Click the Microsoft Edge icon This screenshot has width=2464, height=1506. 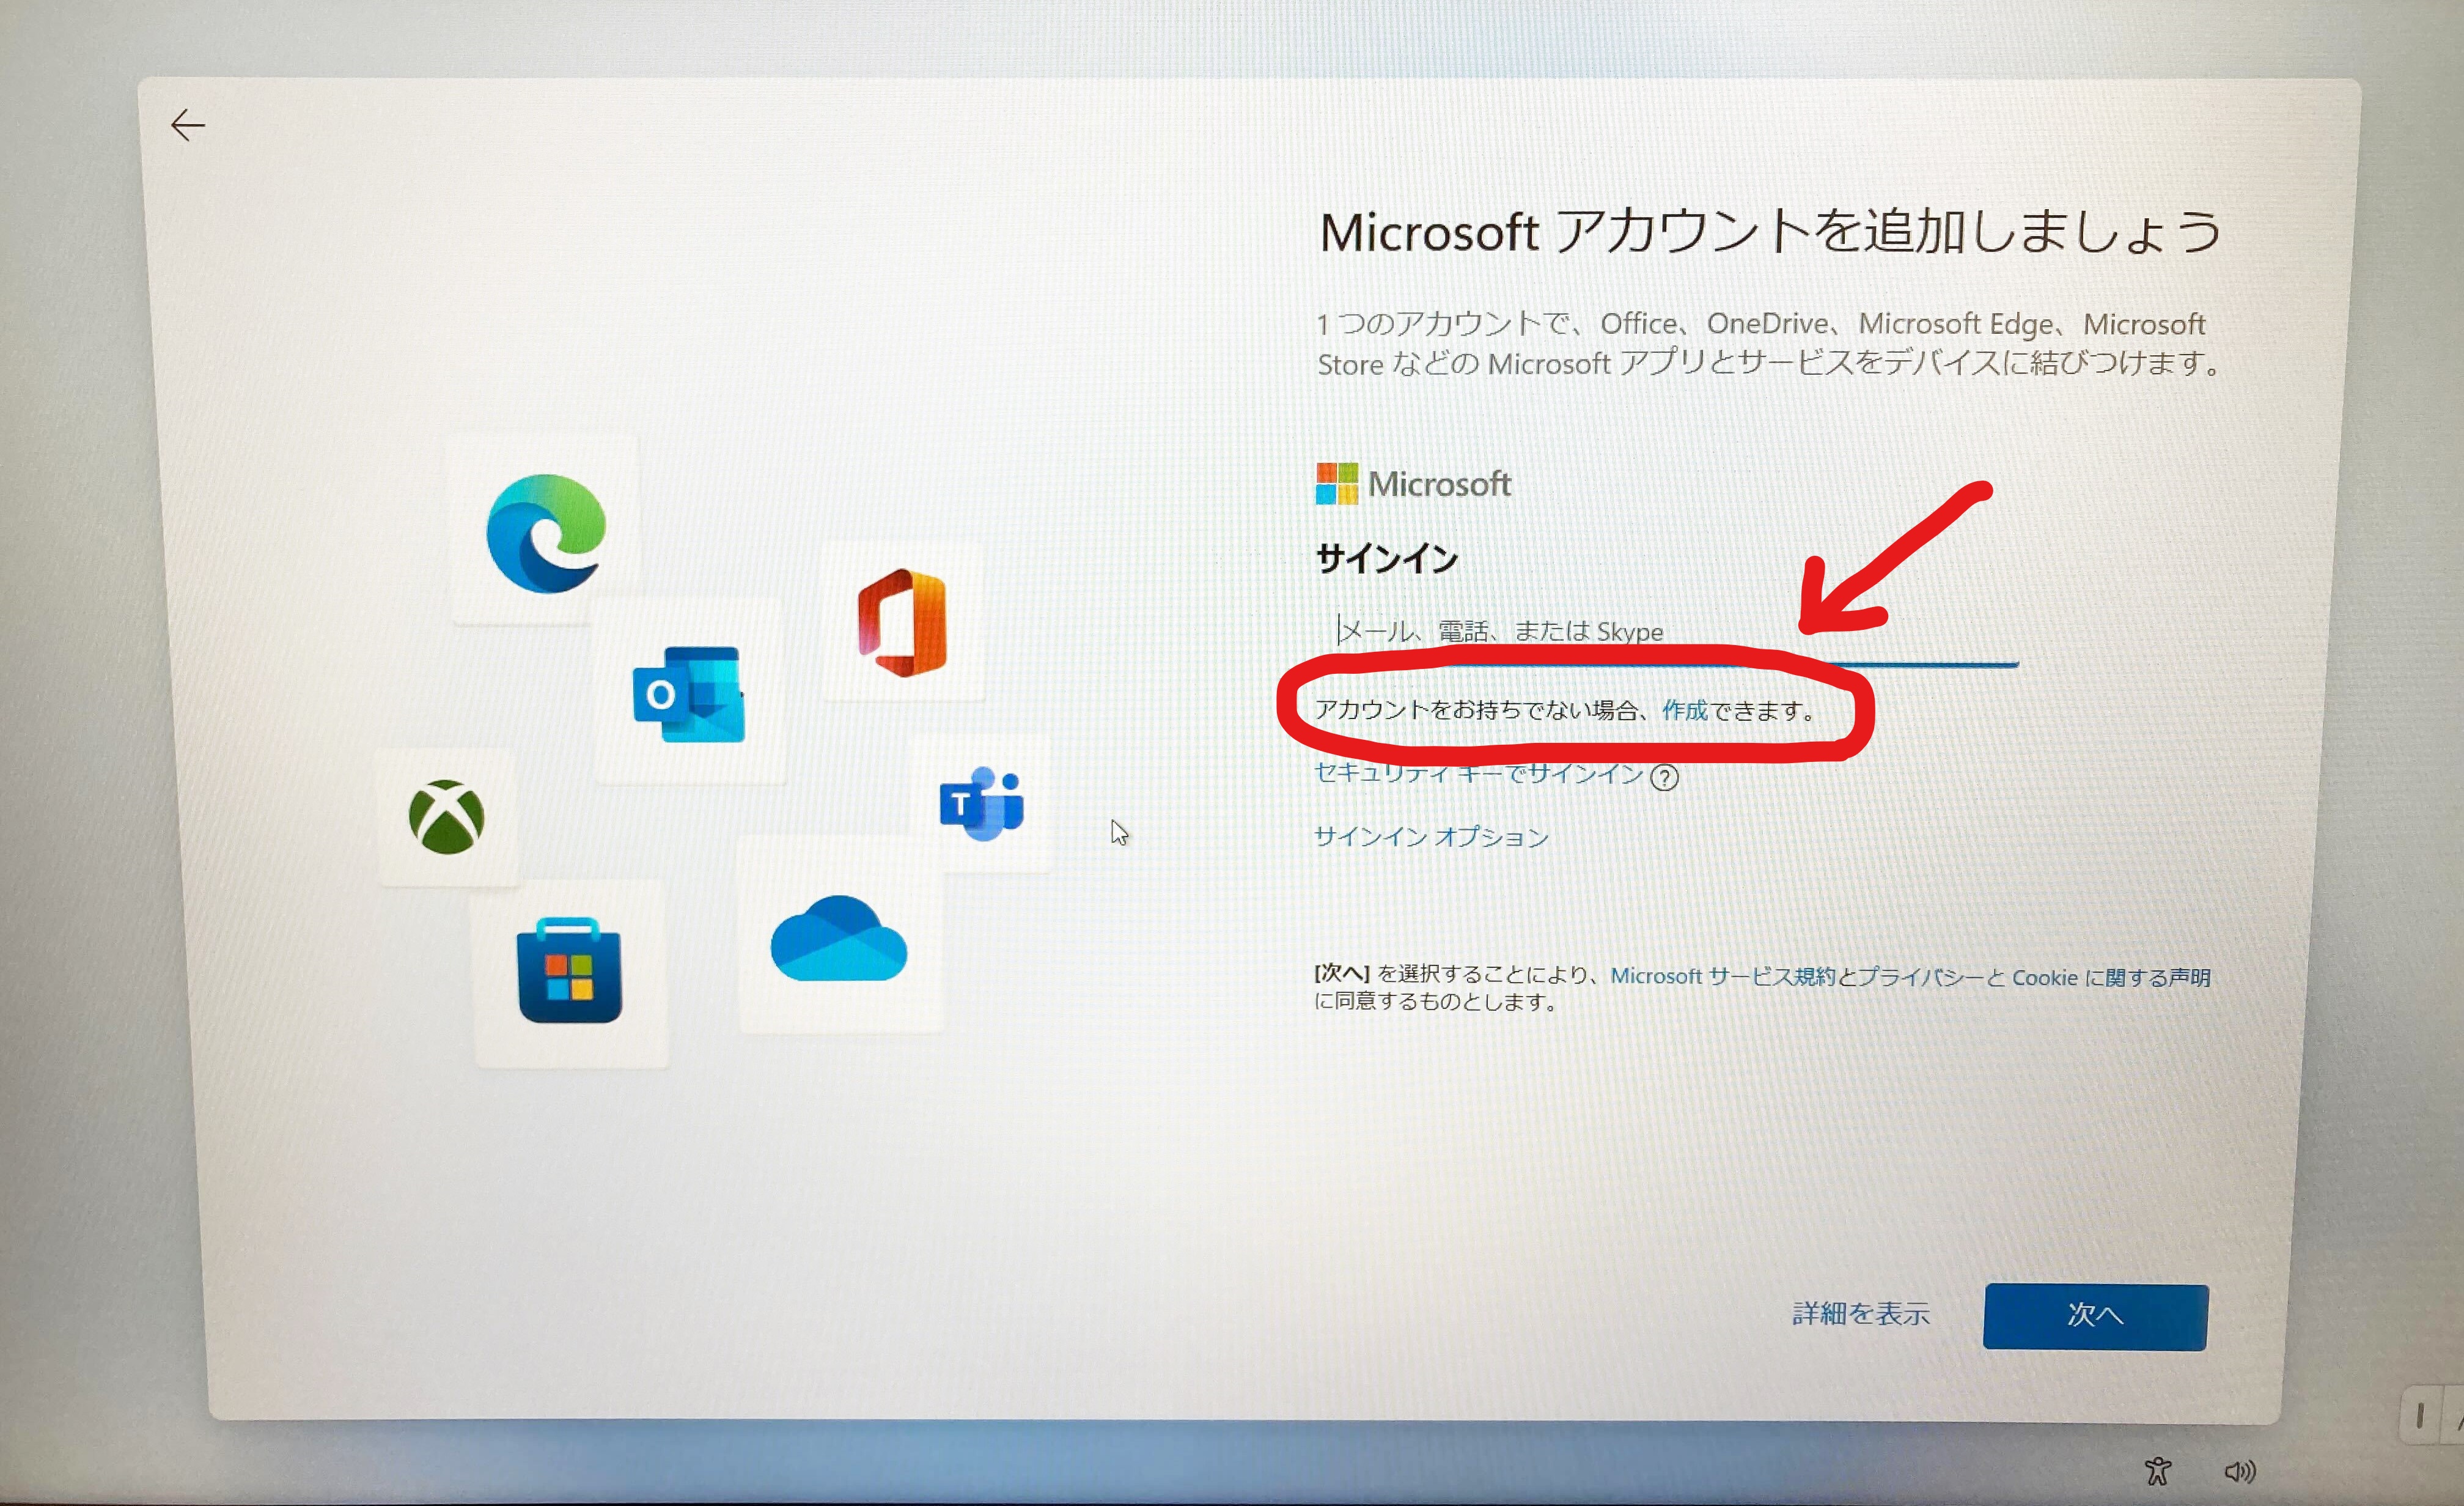tap(546, 533)
